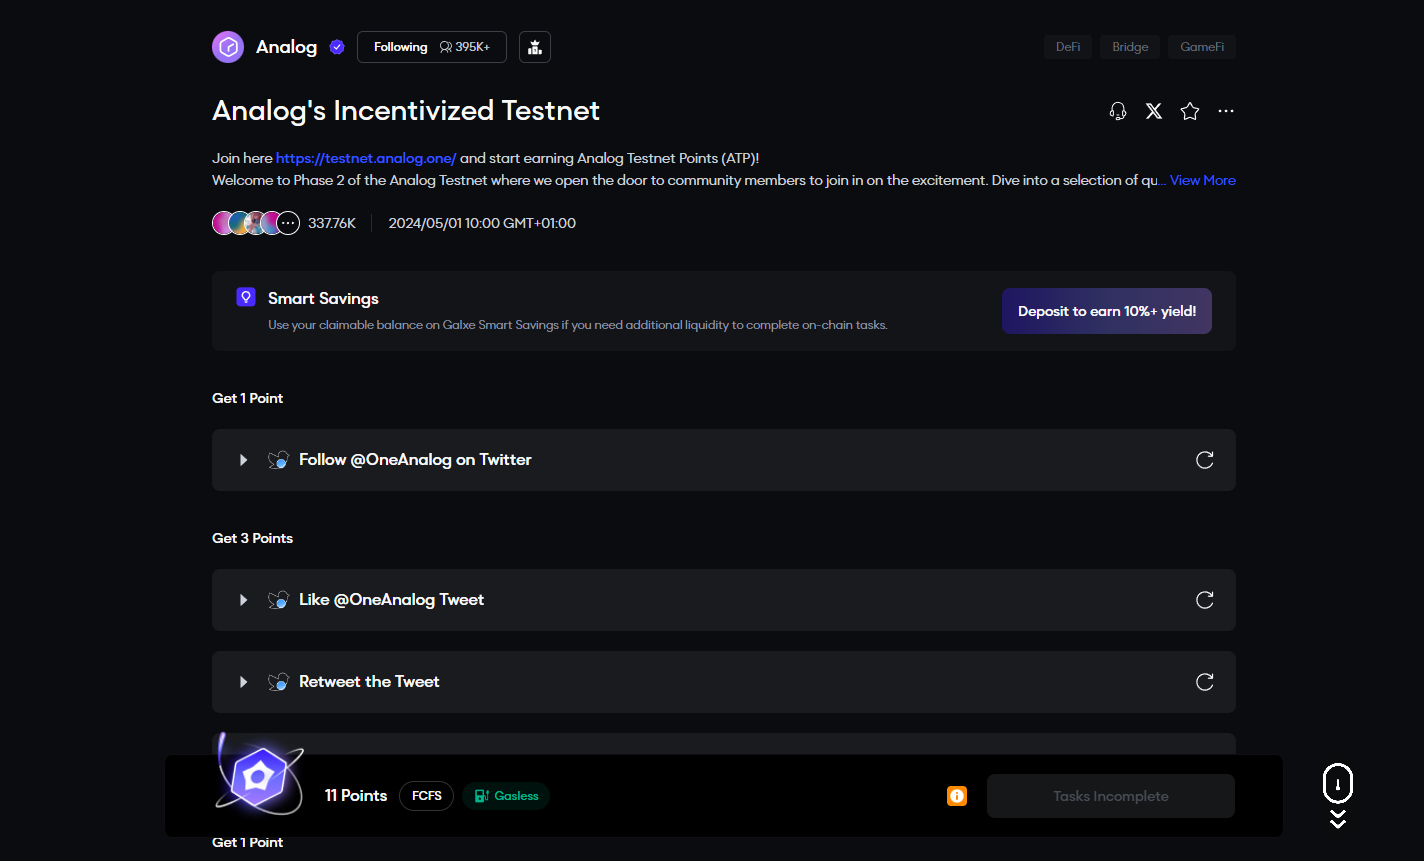Screen dimensions: 1424x861
Task: Click the 337.76K participants count
Action: click(332, 223)
